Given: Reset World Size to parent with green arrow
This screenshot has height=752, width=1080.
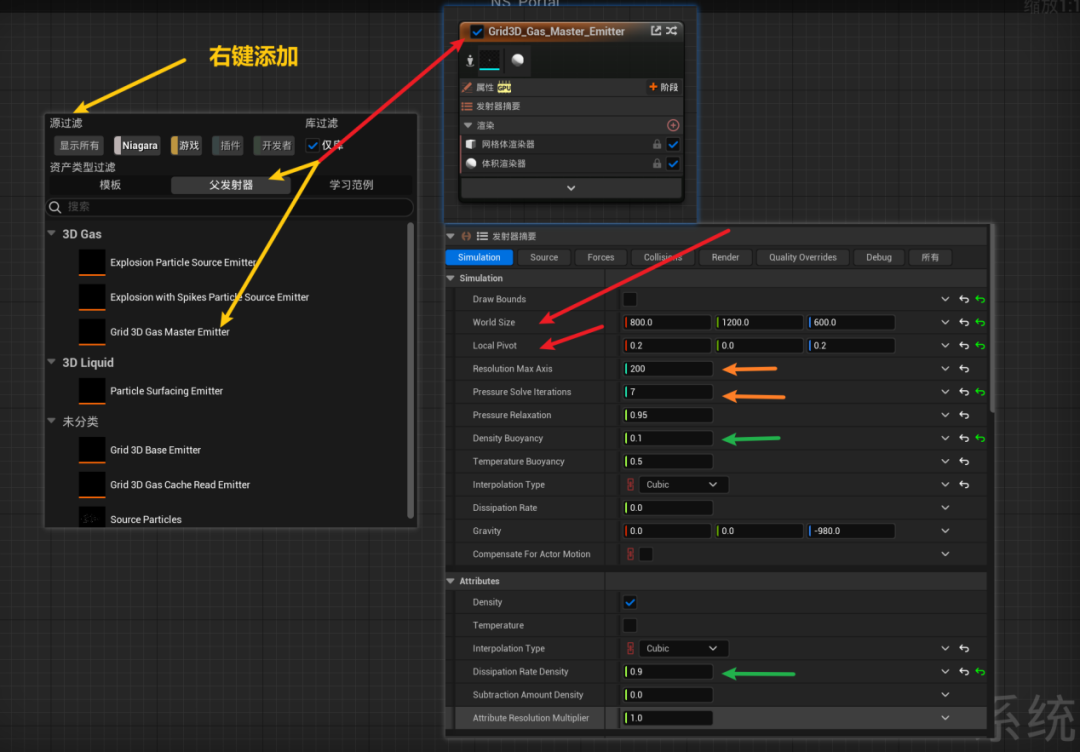Looking at the screenshot, I should click(x=980, y=322).
